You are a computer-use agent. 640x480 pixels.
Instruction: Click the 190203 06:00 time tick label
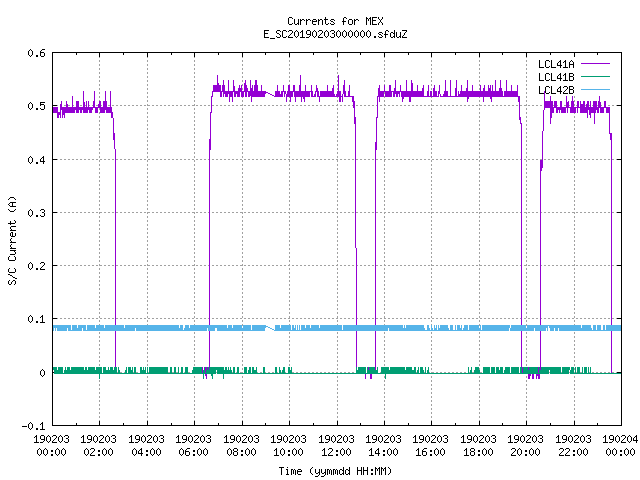[x=193, y=446]
